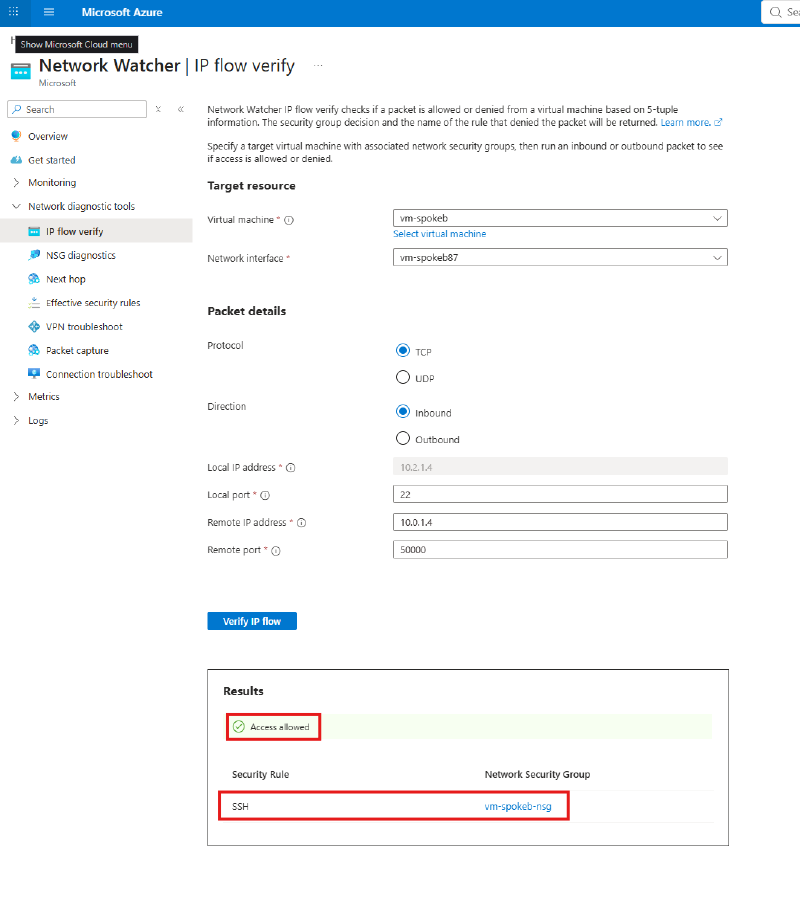
Task: Expand the Metrics section chevron
Action: click(16, 396)
